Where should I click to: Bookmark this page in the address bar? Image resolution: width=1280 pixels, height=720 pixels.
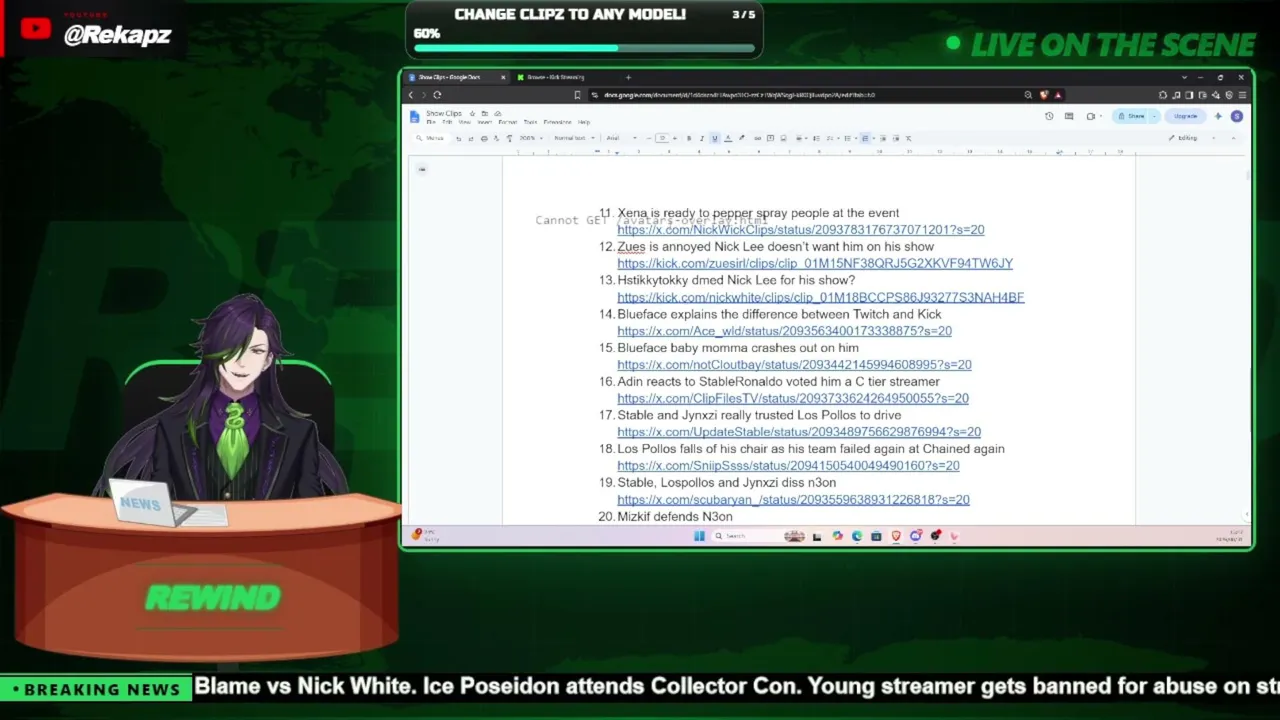pyautogui.click(x=577, y=95)
